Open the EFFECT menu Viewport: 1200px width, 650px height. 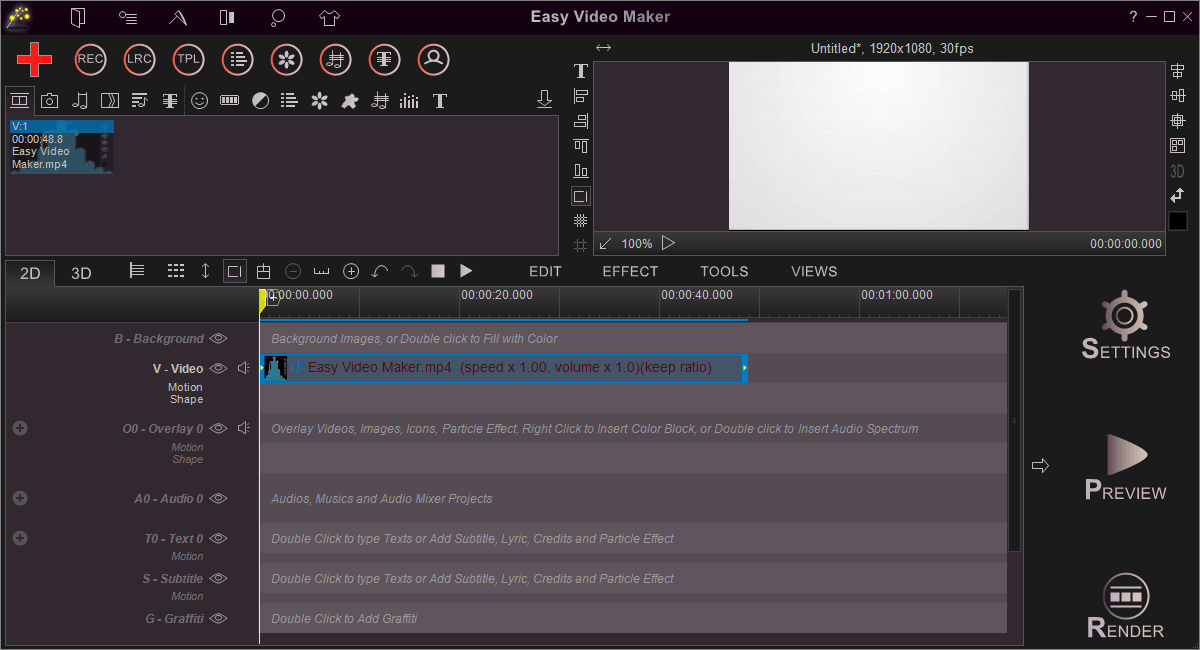pyautogui.click(x=630, y=271)
